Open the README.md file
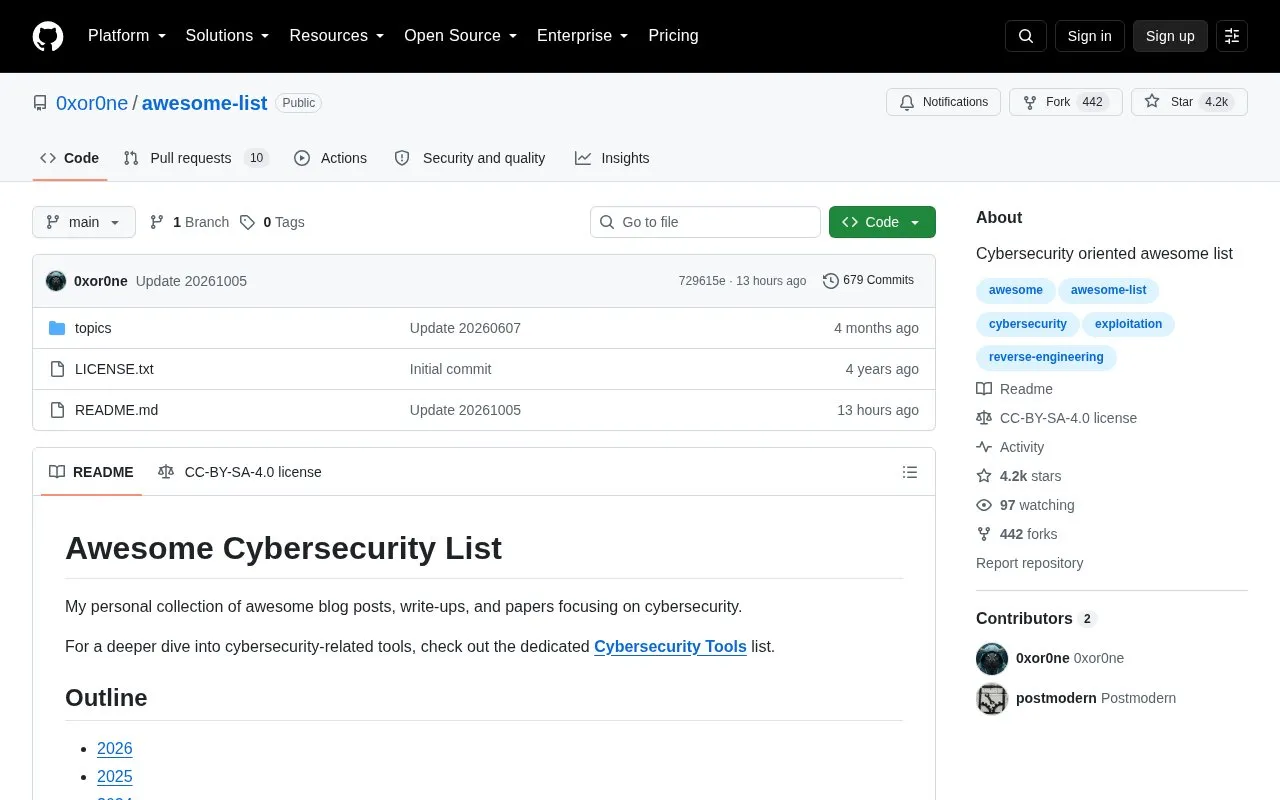Viewport: 1280px width, 800px height. (x=116, y=410)
